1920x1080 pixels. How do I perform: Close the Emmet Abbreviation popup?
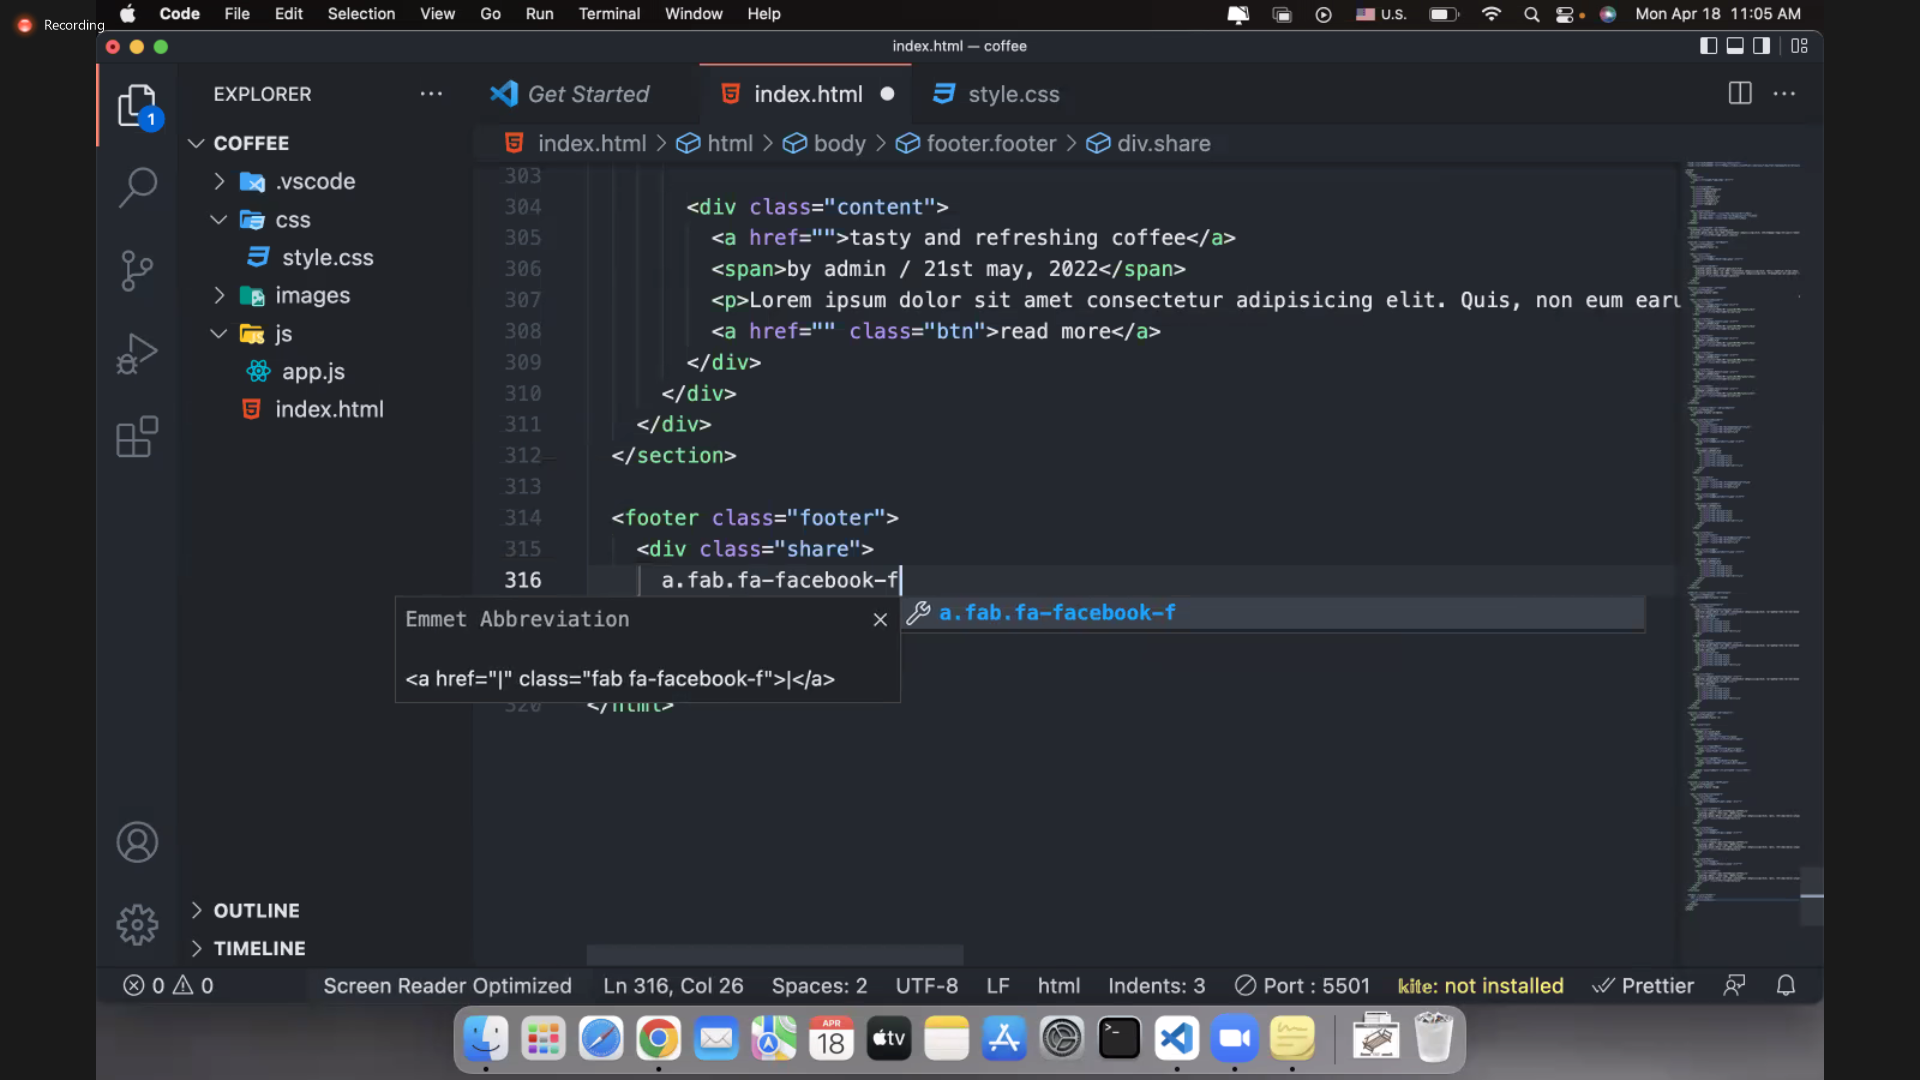(x=880, y=620)
